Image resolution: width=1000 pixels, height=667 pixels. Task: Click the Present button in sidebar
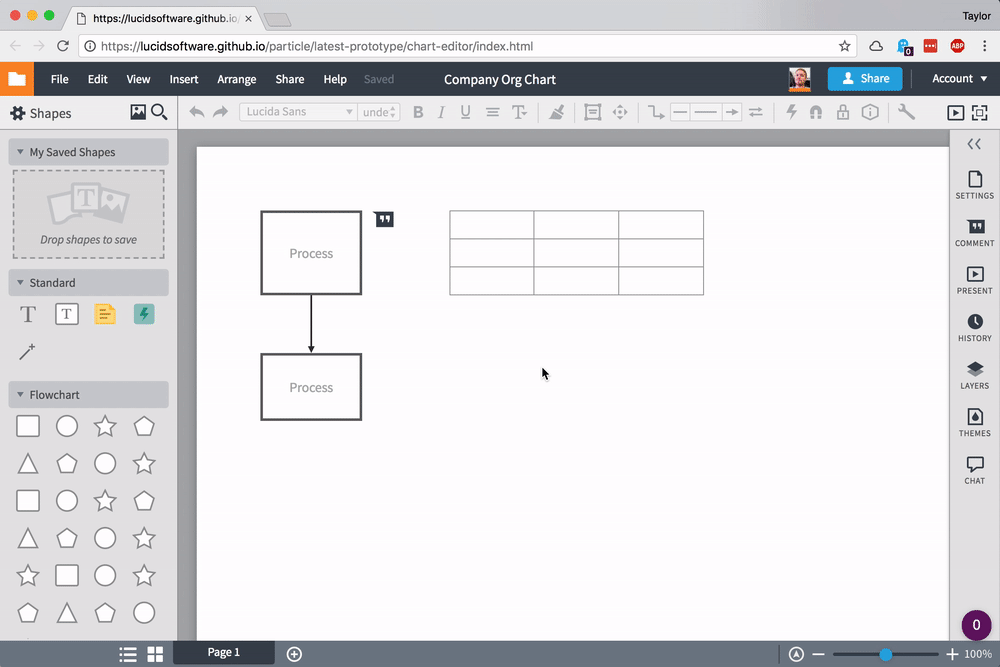(974, 280)
